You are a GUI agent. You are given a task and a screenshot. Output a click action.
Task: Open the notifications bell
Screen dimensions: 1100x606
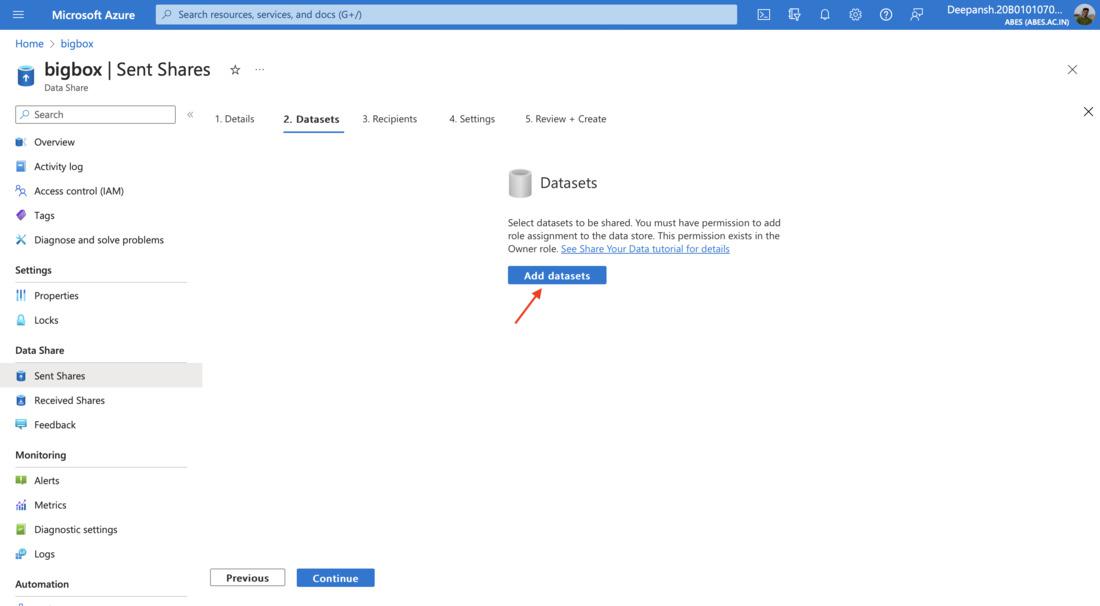tap(825, 14)
